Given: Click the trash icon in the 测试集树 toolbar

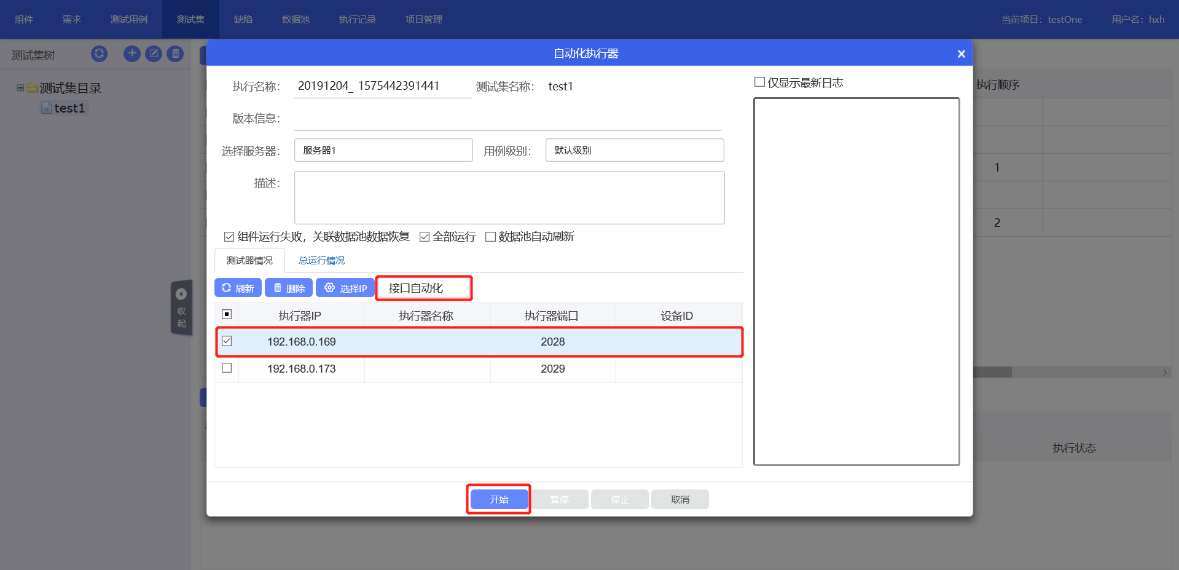Looking at the screenshot, I should [175, 54].
